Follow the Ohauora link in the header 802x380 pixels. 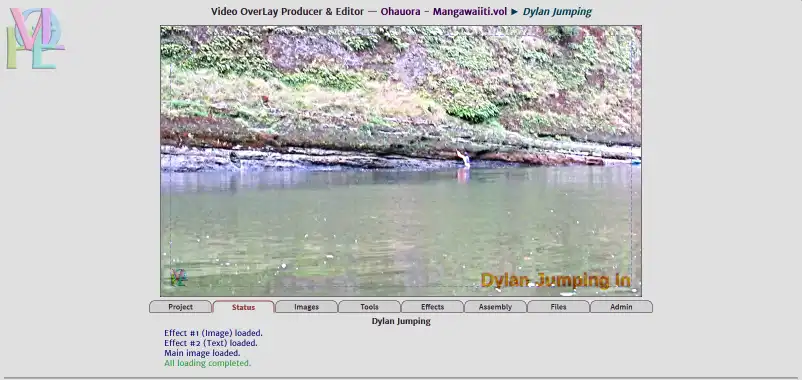400,12
